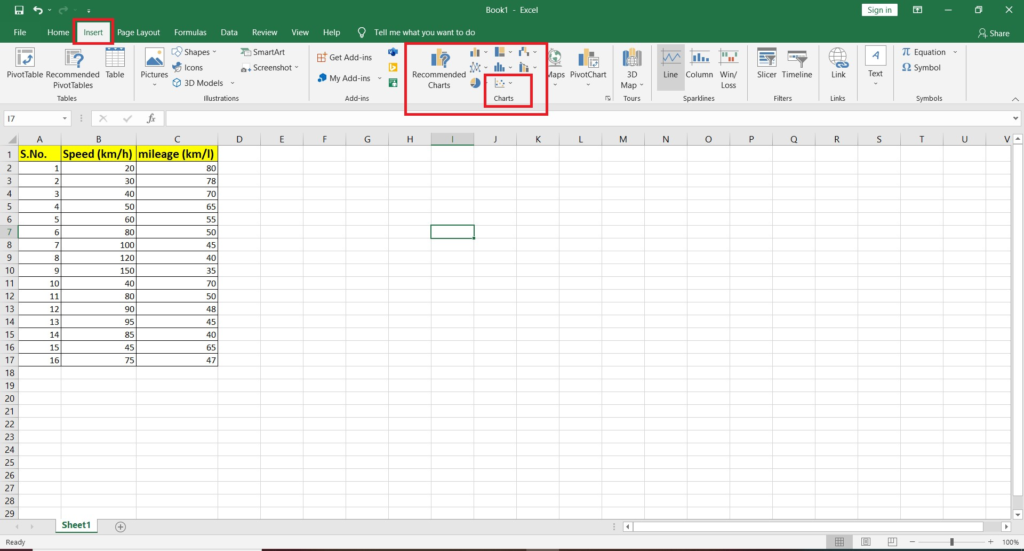This screenshot has height=551, width=1024.
Task: Expand the 3D Models dropdown arrow
Action: click(232, 83)
